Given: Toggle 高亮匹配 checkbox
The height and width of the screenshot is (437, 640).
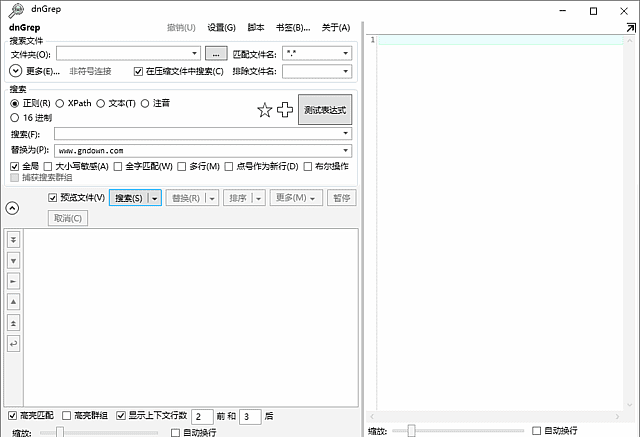Looking at the screenshot, I should (x=13, y=416).
